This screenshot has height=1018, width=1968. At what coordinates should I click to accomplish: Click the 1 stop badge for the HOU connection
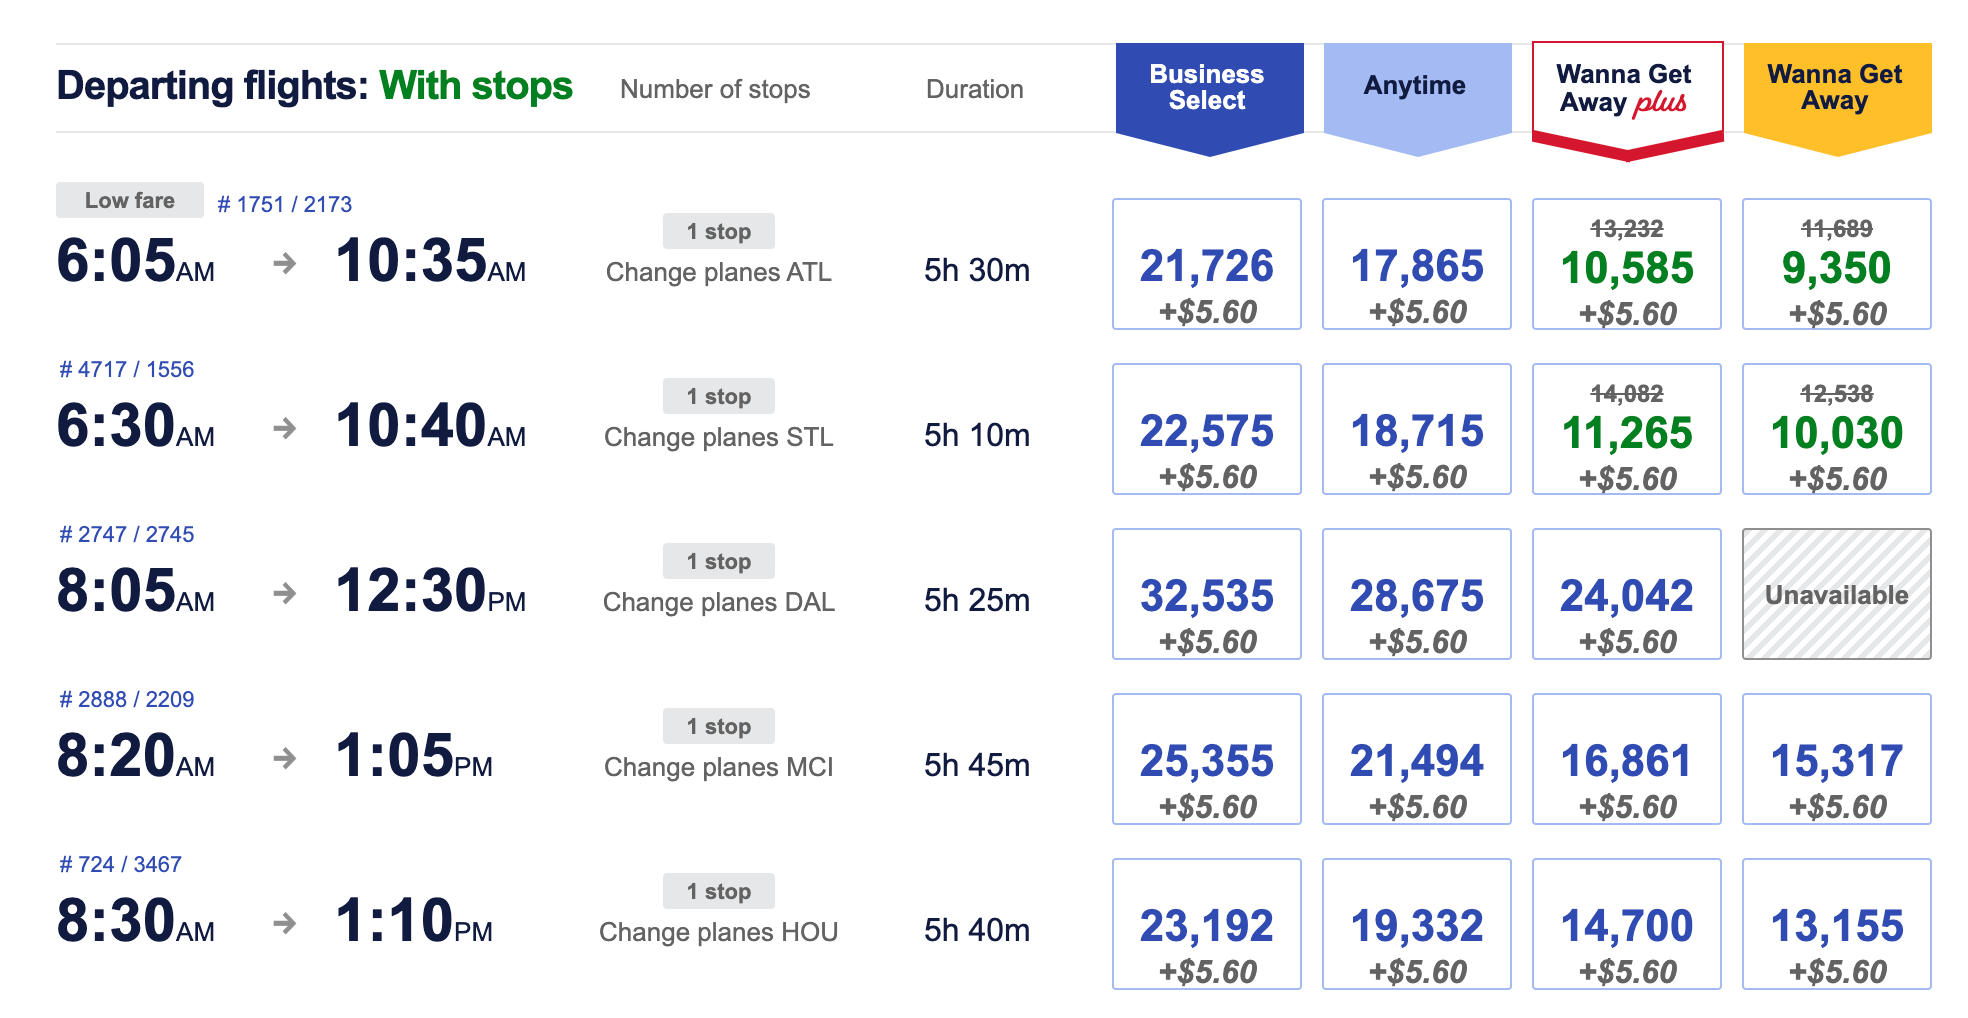tap(718, 891)
